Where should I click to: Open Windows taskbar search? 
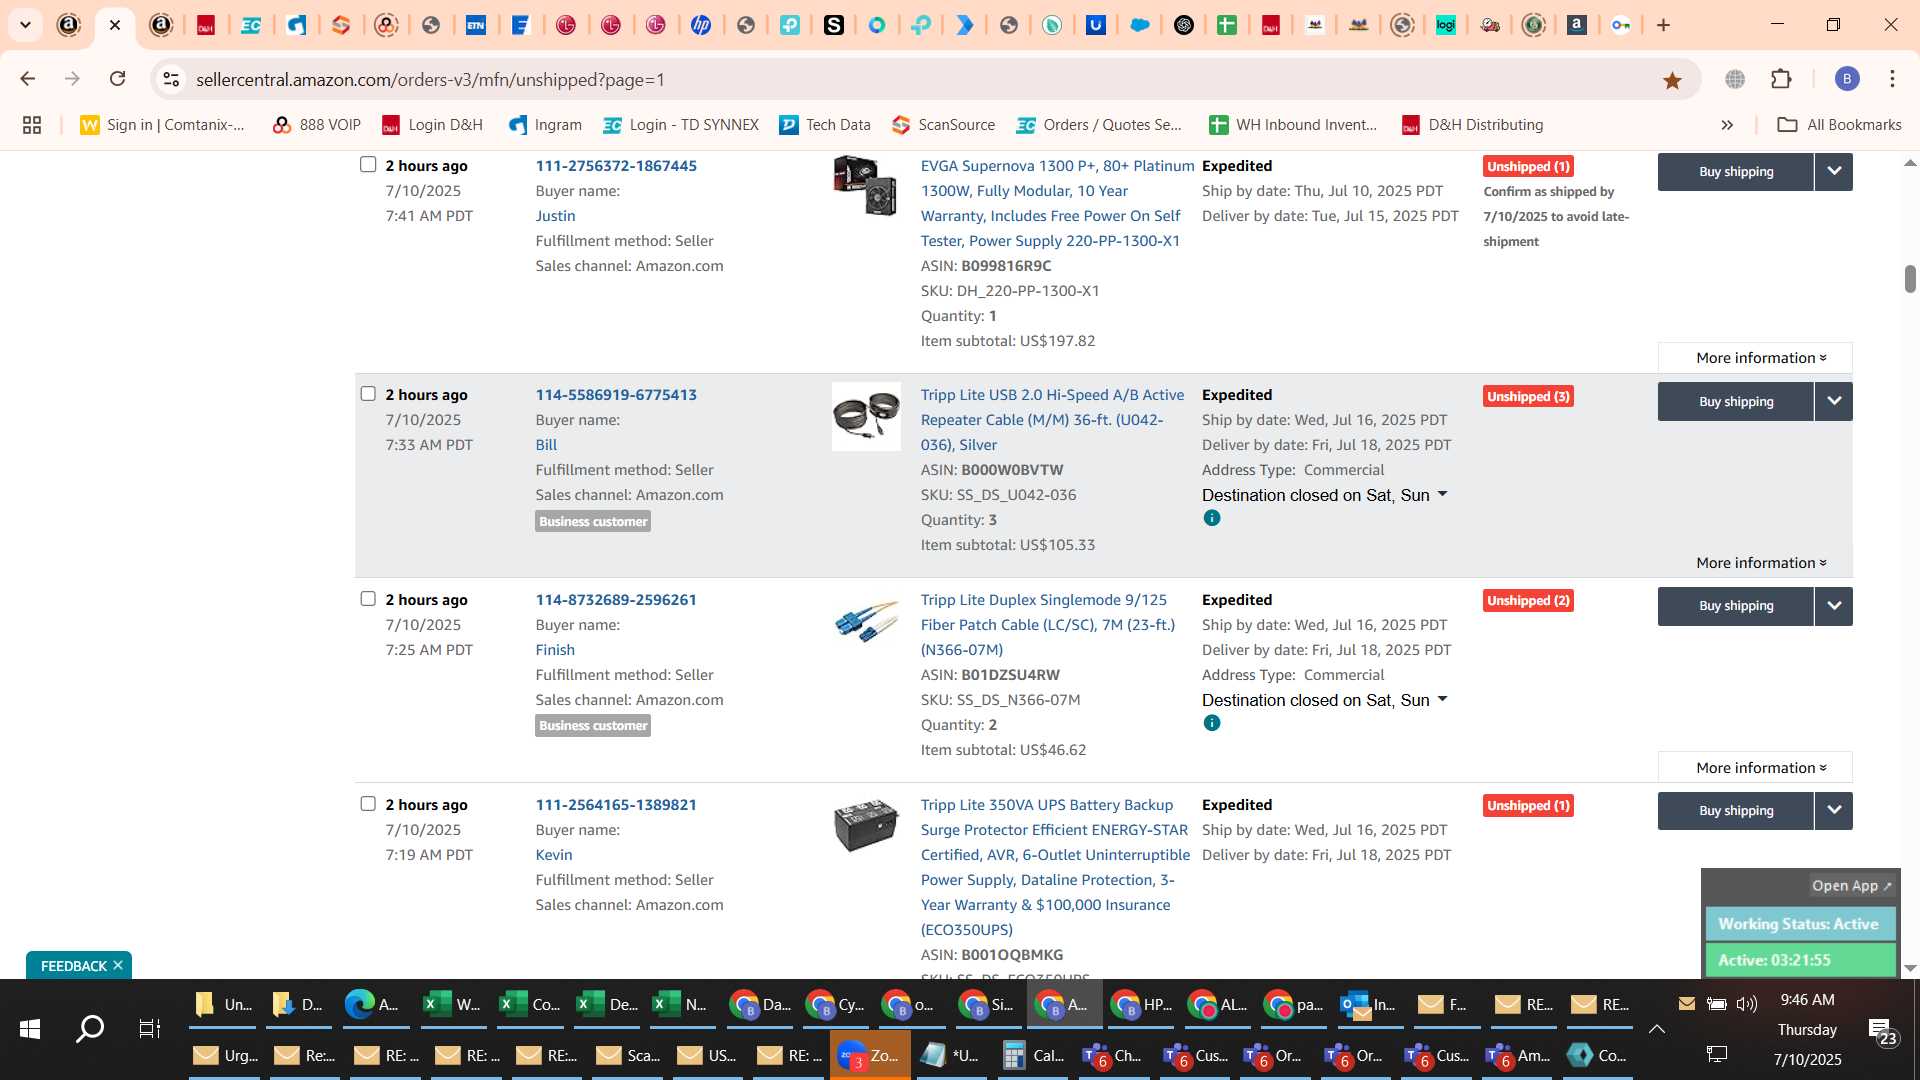click(x=90, y=1029)
